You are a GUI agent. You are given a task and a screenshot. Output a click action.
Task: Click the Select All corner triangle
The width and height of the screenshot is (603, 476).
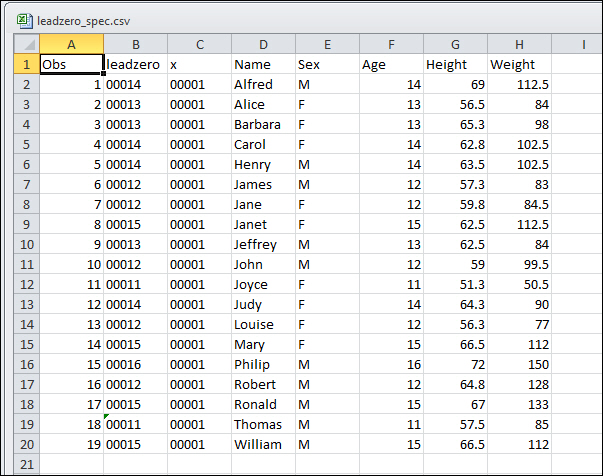click(29, 45)
